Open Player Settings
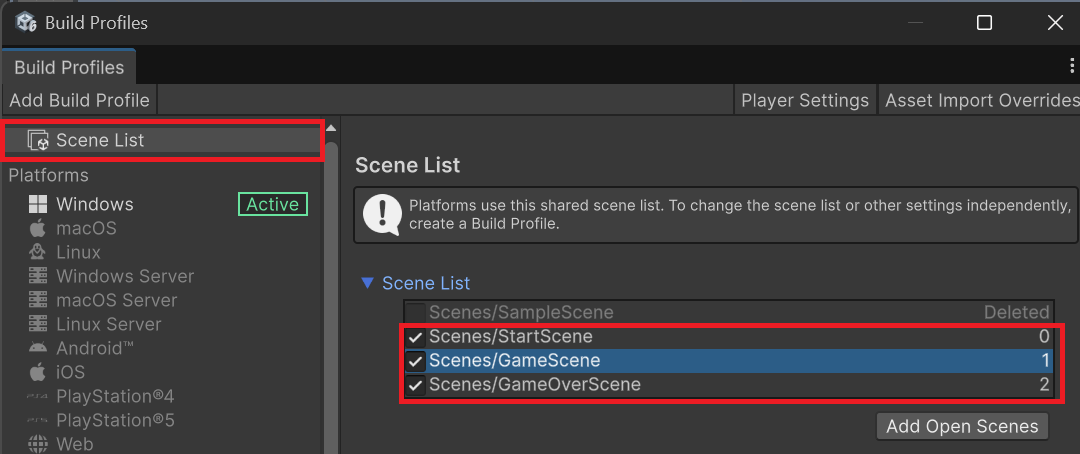The width and height of the screenshot is (1080, 454). pyautogui.click(x=805, y=101)
